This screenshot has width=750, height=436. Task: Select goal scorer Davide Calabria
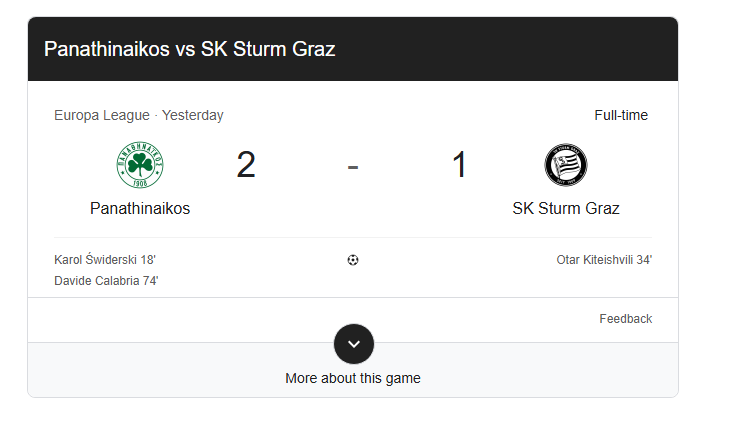(x=97, y=281)
